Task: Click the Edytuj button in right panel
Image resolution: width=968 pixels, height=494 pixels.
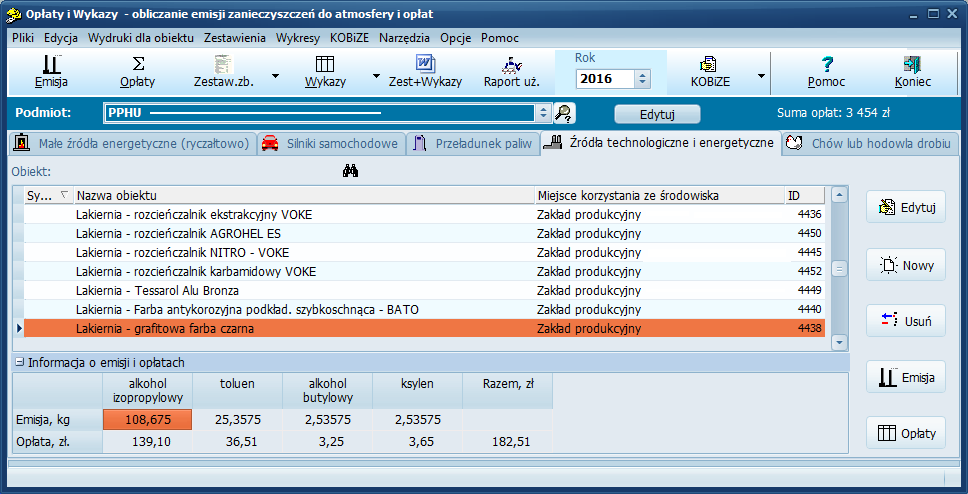Action: pos(906,207)
